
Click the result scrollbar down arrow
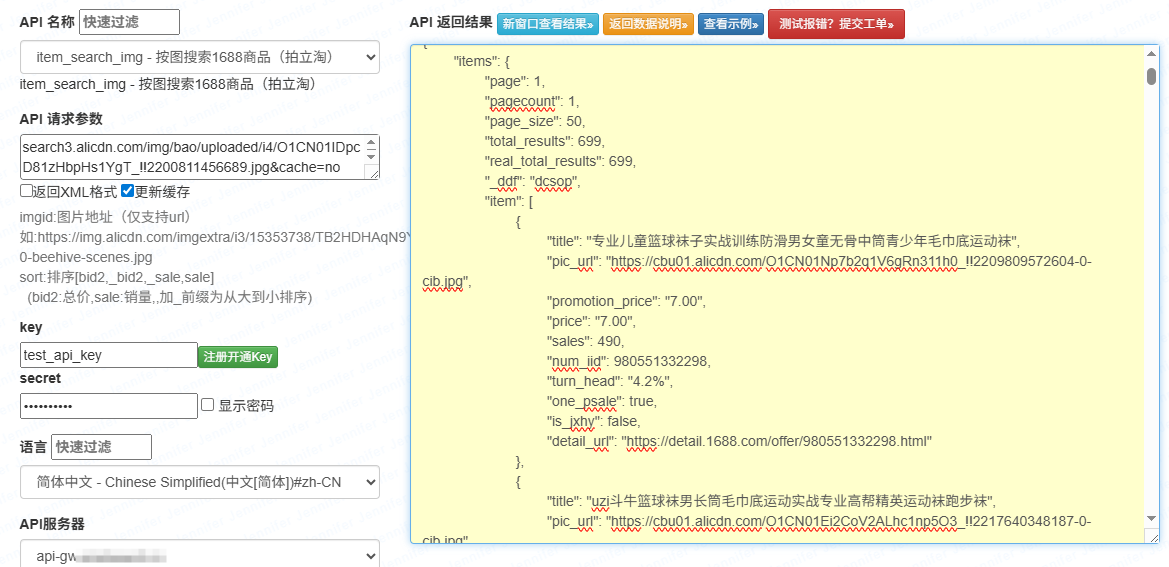click(1152, 519)
